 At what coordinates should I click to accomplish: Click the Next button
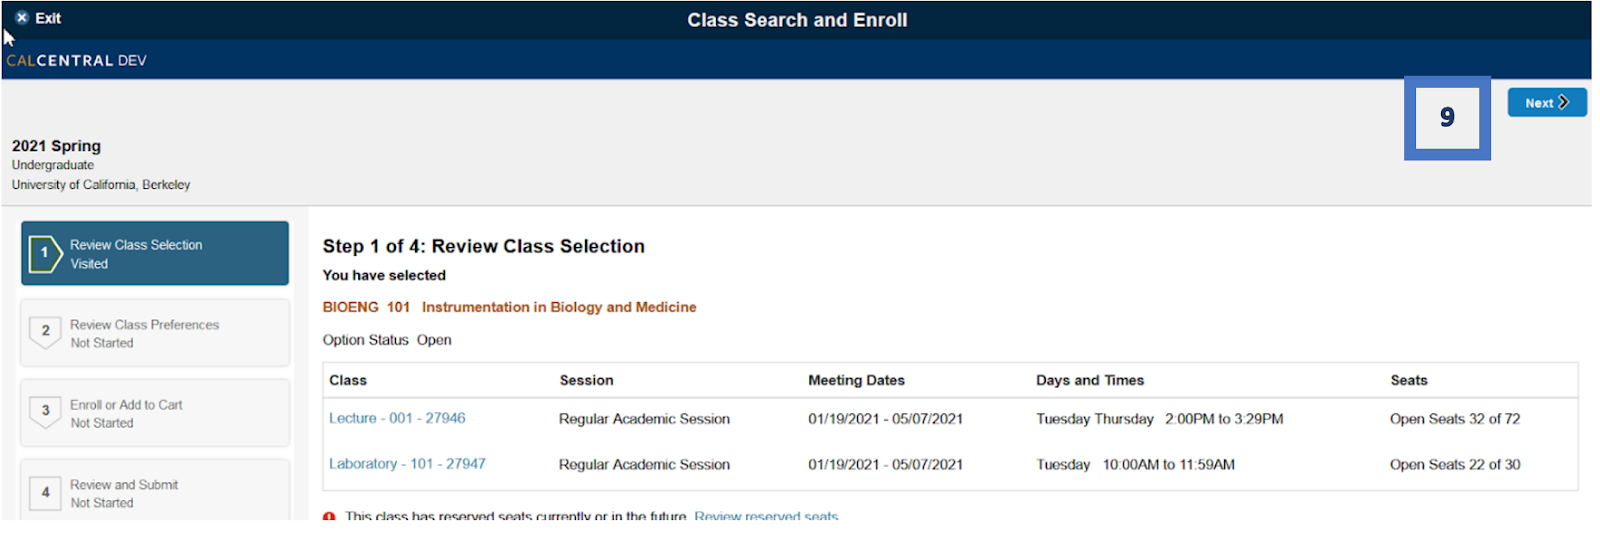point(1547,102)
